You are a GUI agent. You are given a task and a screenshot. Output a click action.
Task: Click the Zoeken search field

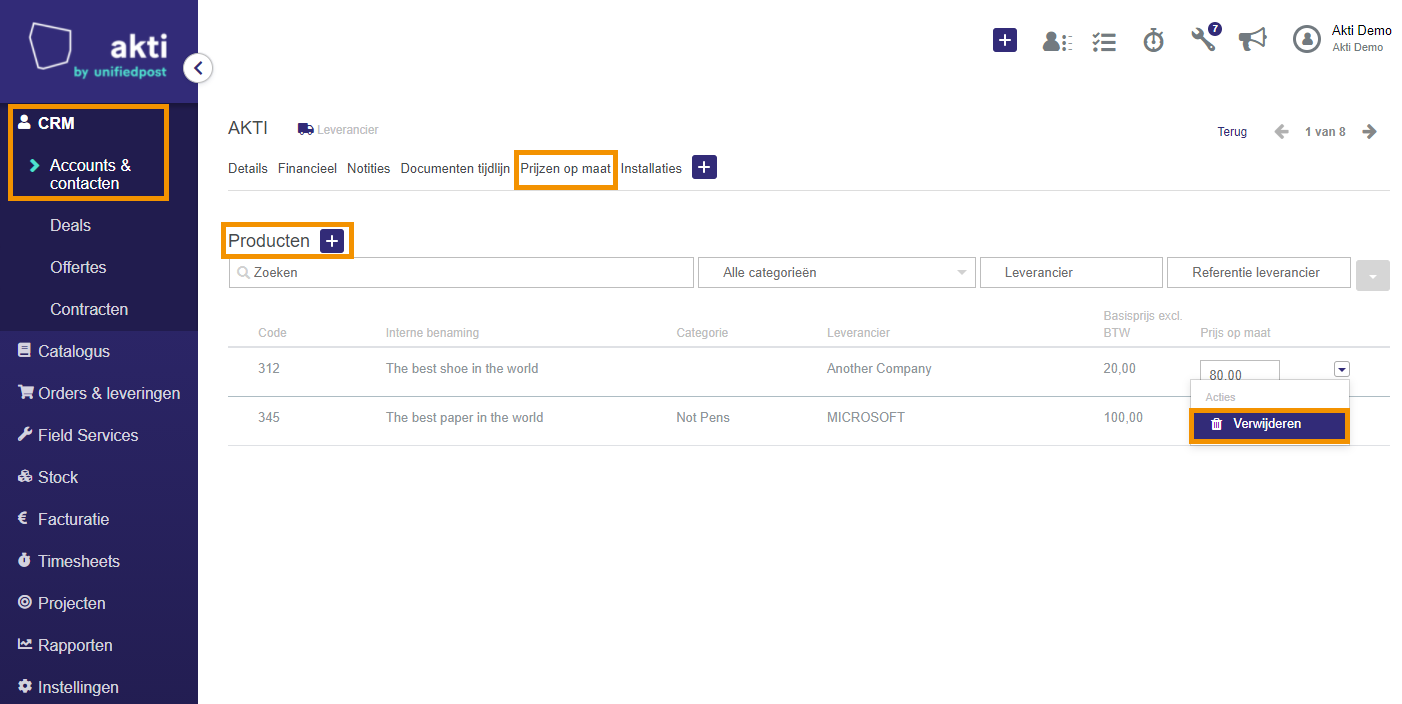(x=461, y=272)
